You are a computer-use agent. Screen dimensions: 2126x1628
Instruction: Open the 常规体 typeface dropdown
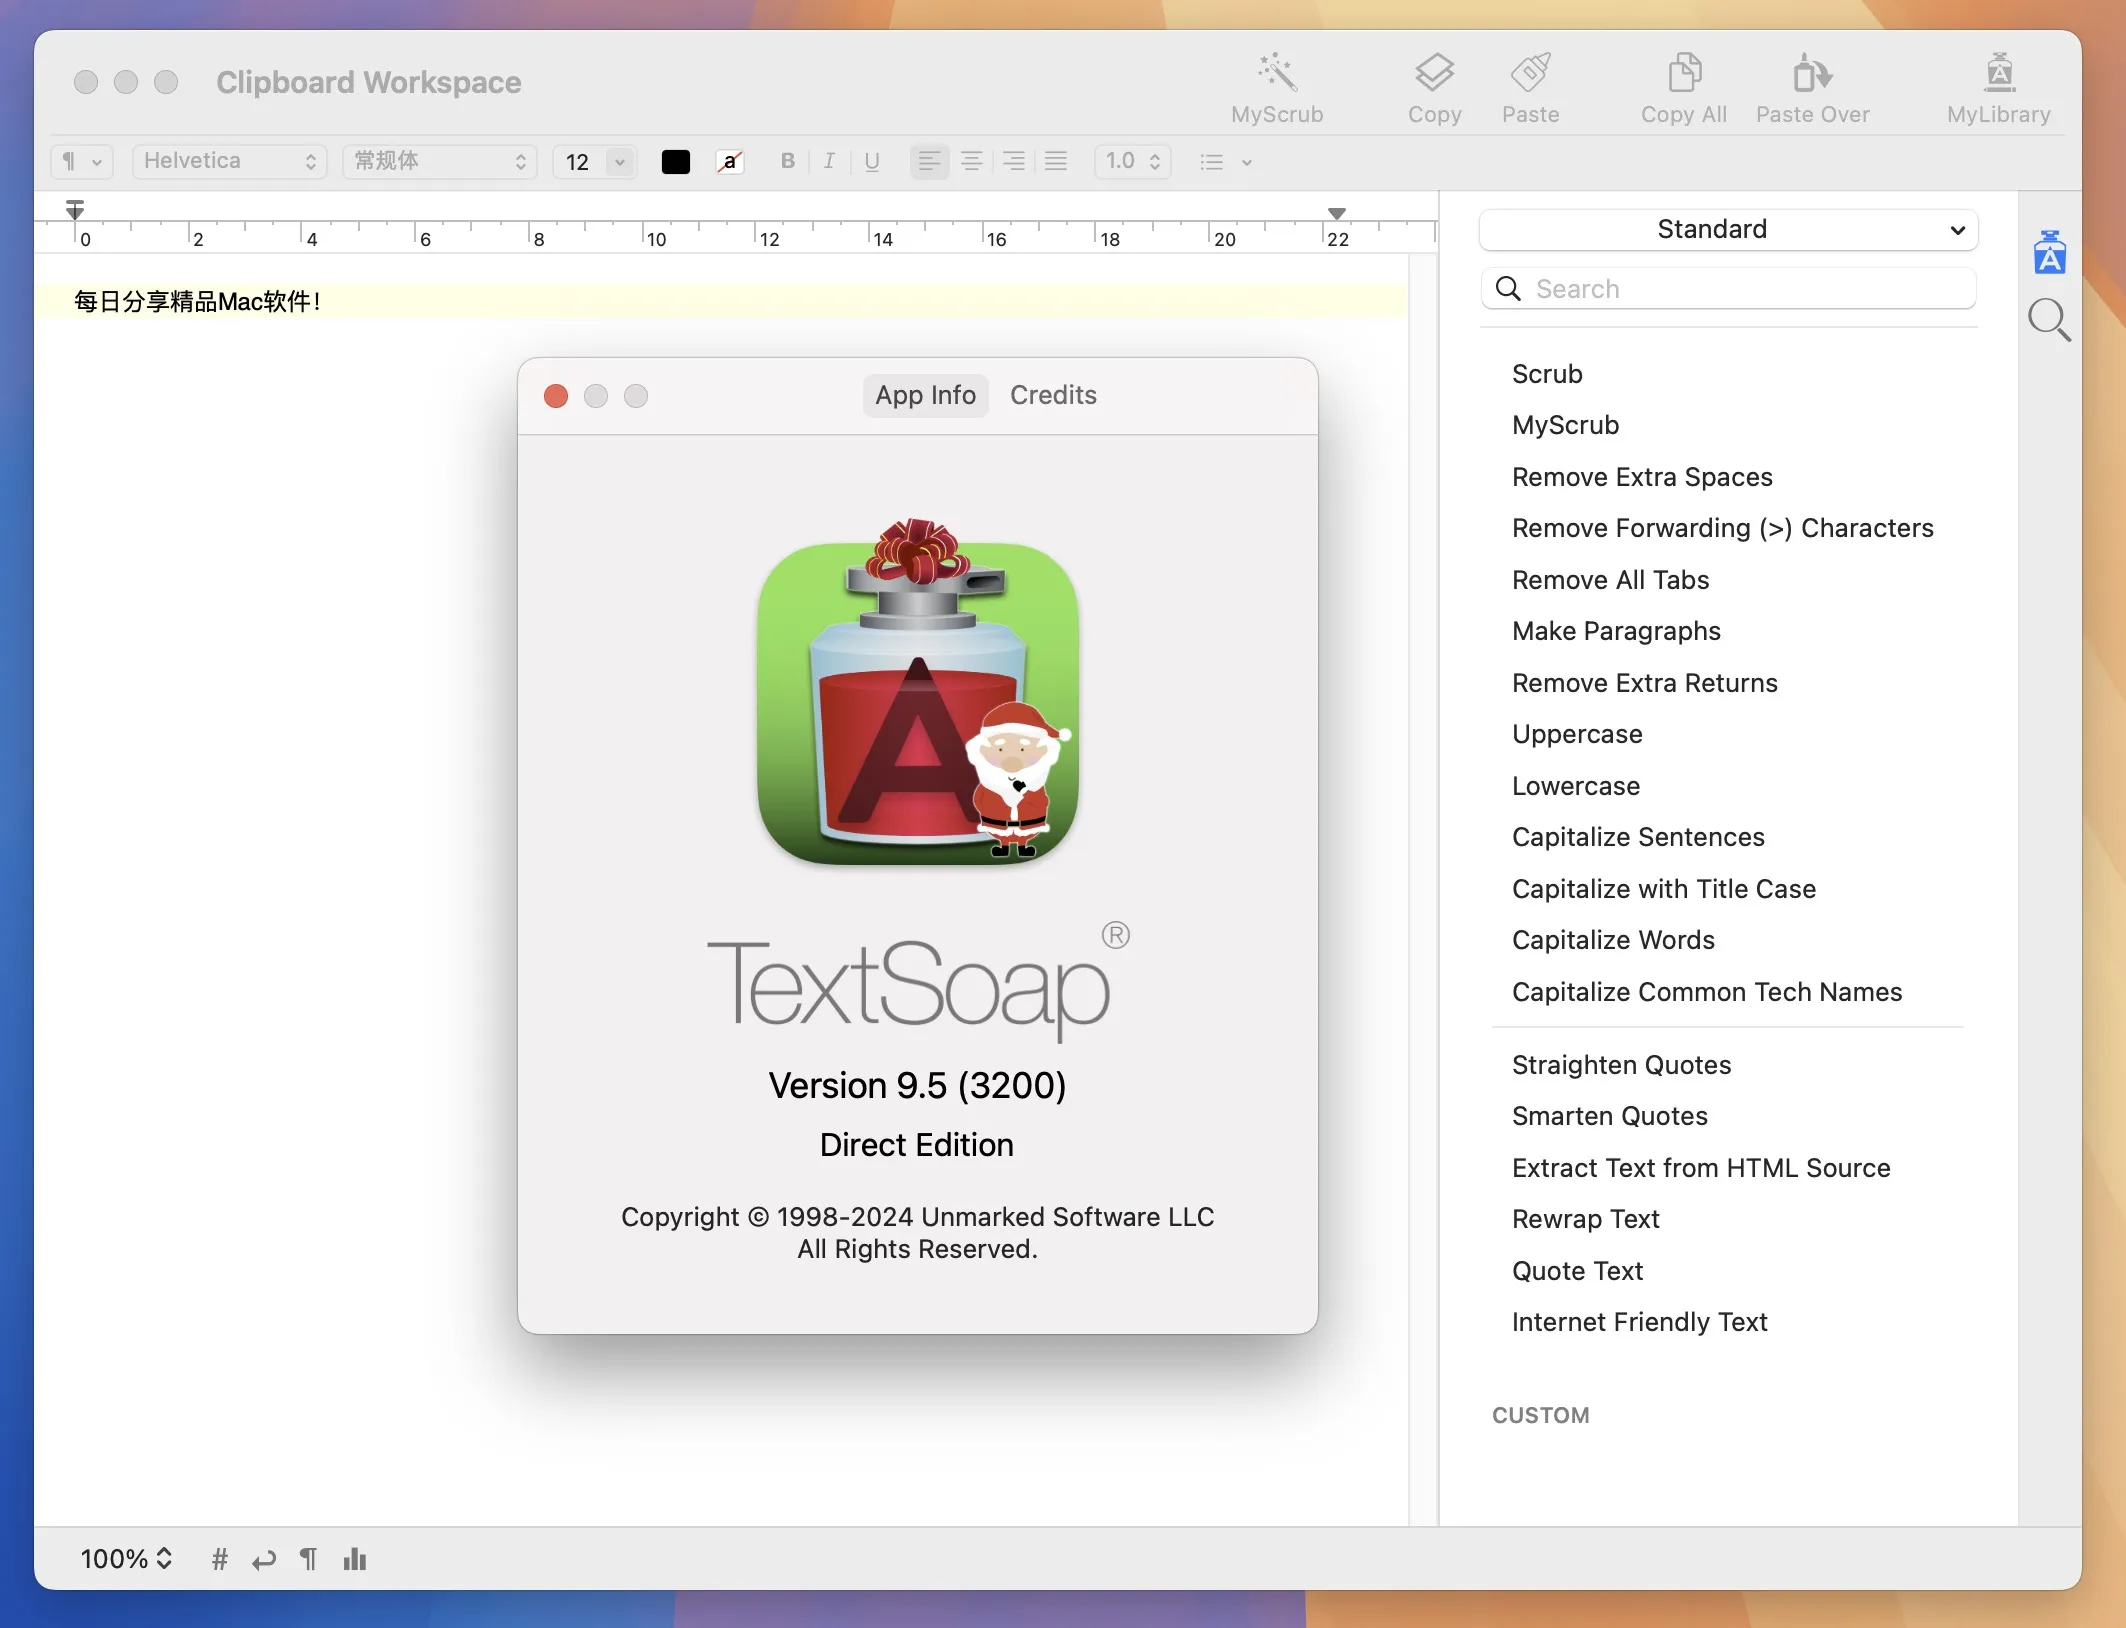440,161
